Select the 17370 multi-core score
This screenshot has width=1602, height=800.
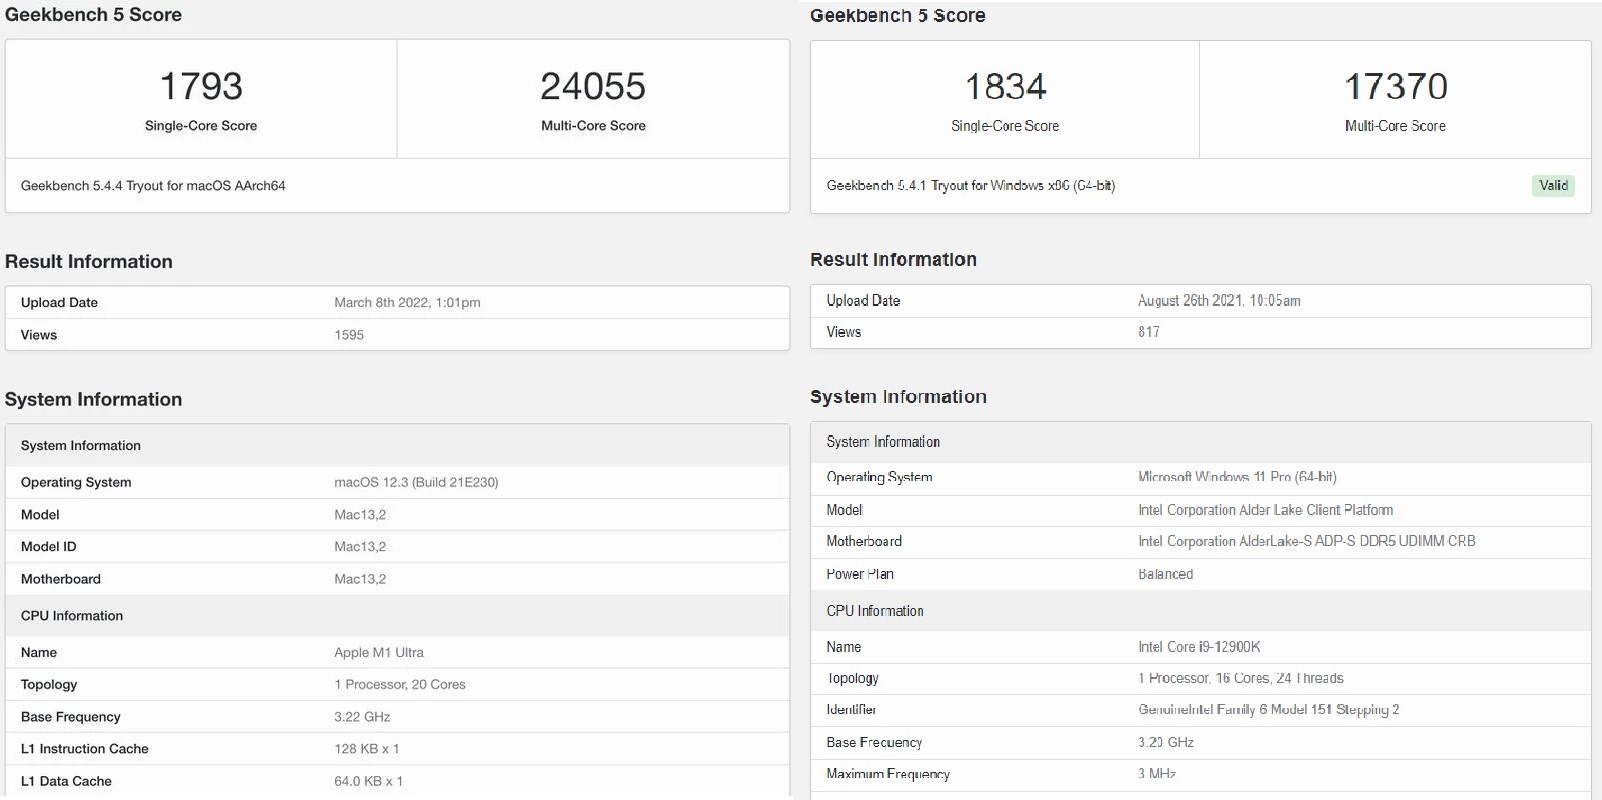click(1395, 86)
